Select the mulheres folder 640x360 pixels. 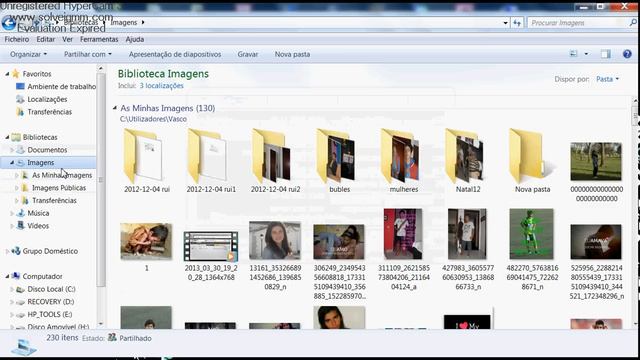[404, 160]
